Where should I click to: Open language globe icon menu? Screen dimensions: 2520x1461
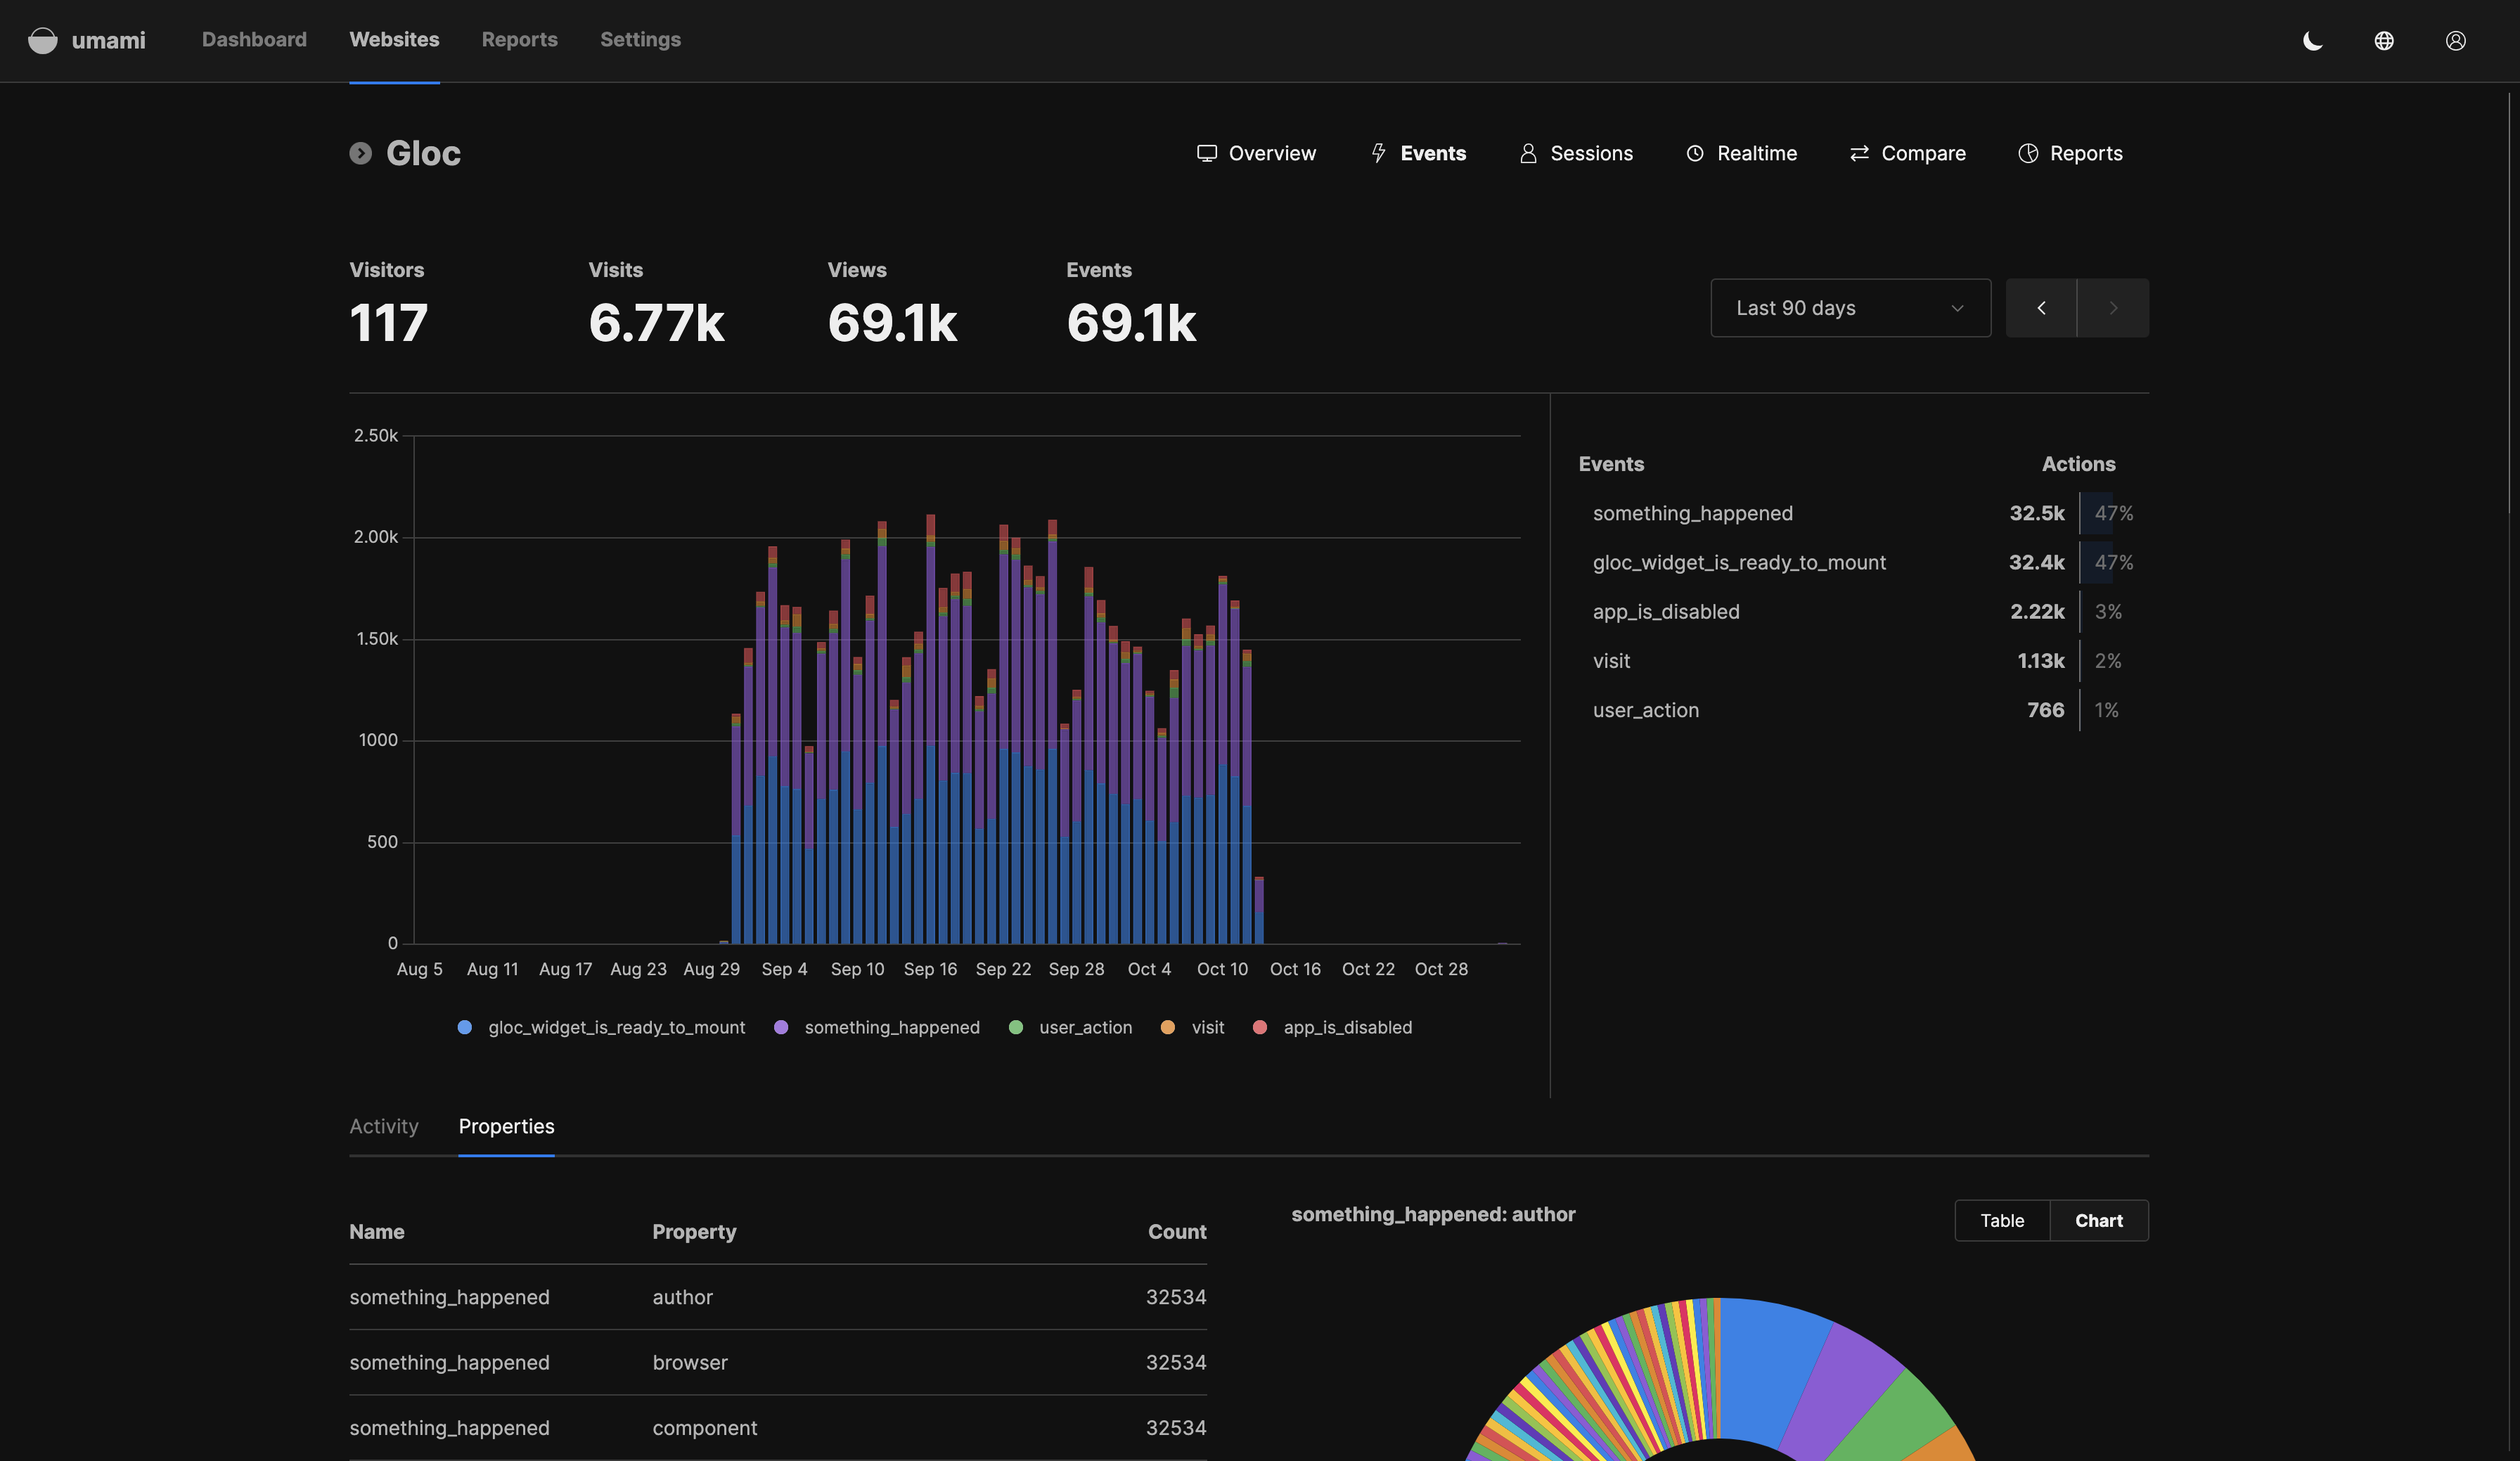(x=2384, y=40)
